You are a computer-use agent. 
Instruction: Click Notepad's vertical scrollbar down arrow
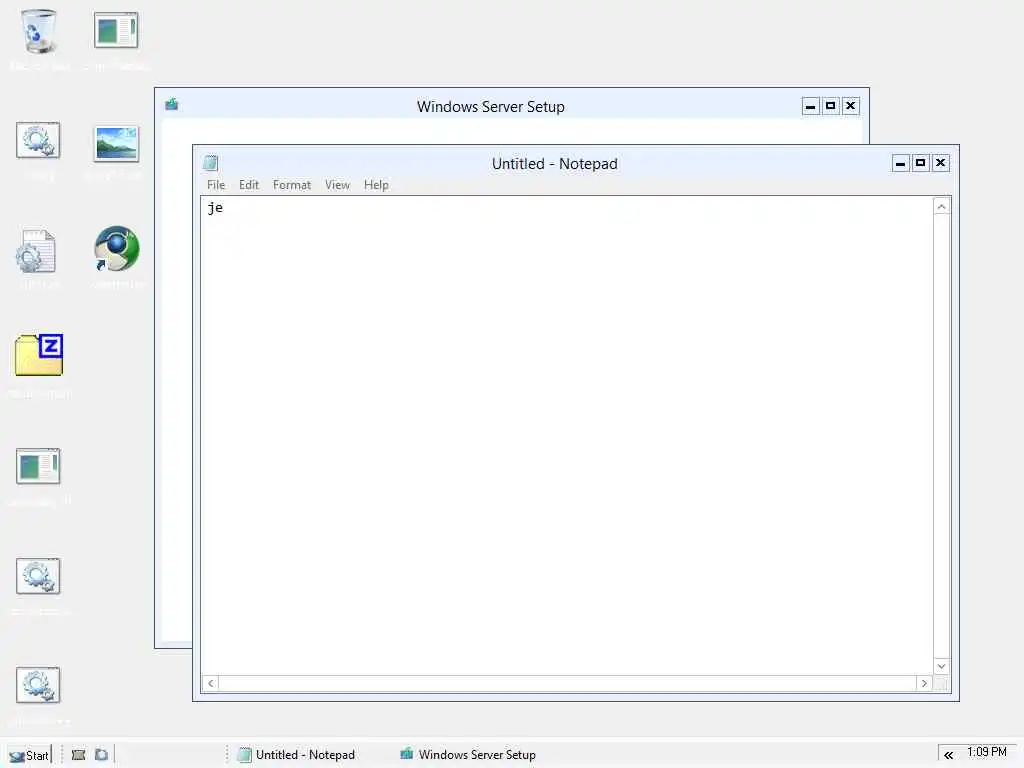point(941,666)
